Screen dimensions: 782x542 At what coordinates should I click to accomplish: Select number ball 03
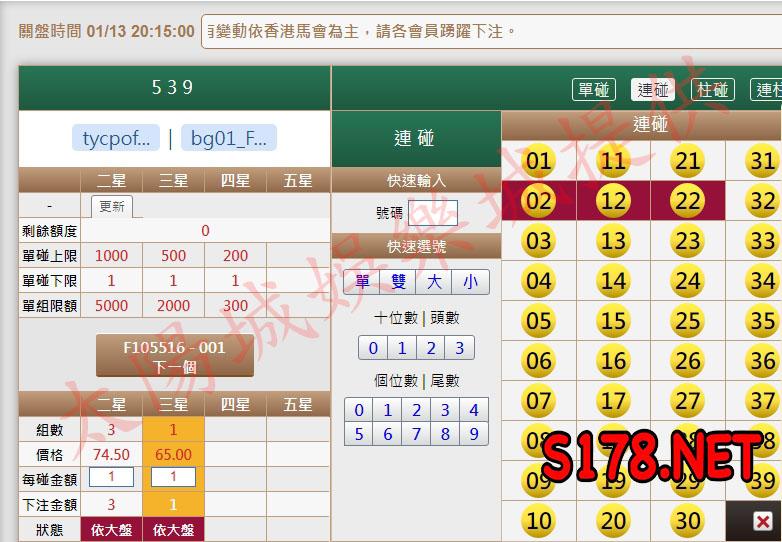pyautogui.click(x=538, y=241)
